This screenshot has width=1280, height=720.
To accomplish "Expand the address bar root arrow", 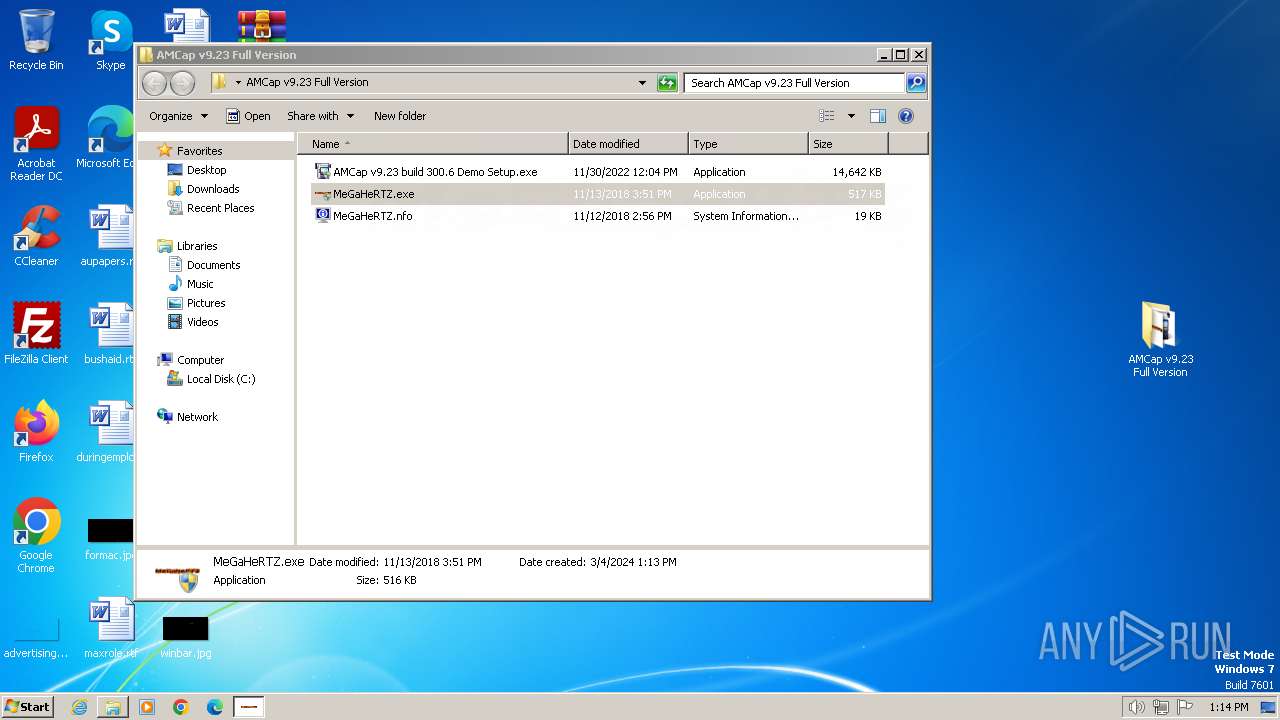I will click(238, 83).
